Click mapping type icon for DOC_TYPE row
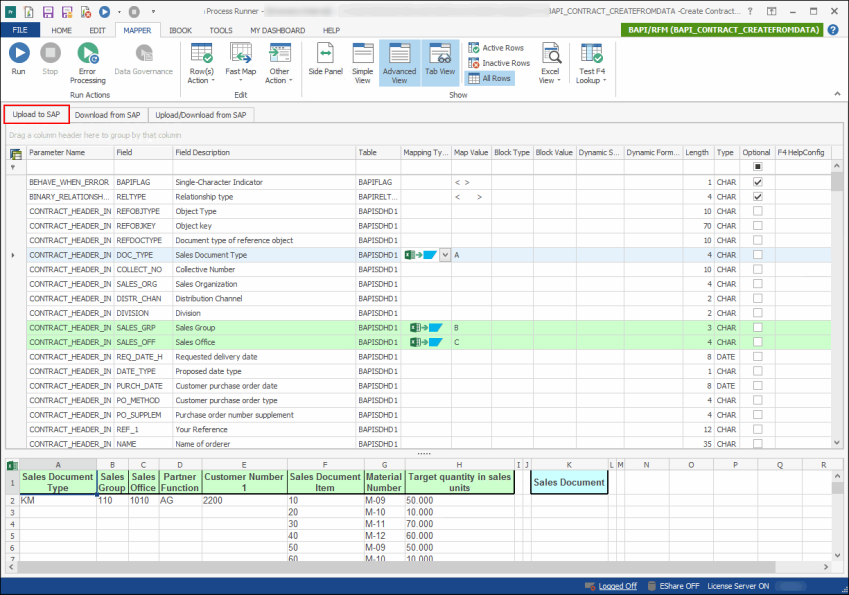This screenshot has width=849, height=595. 421,254
